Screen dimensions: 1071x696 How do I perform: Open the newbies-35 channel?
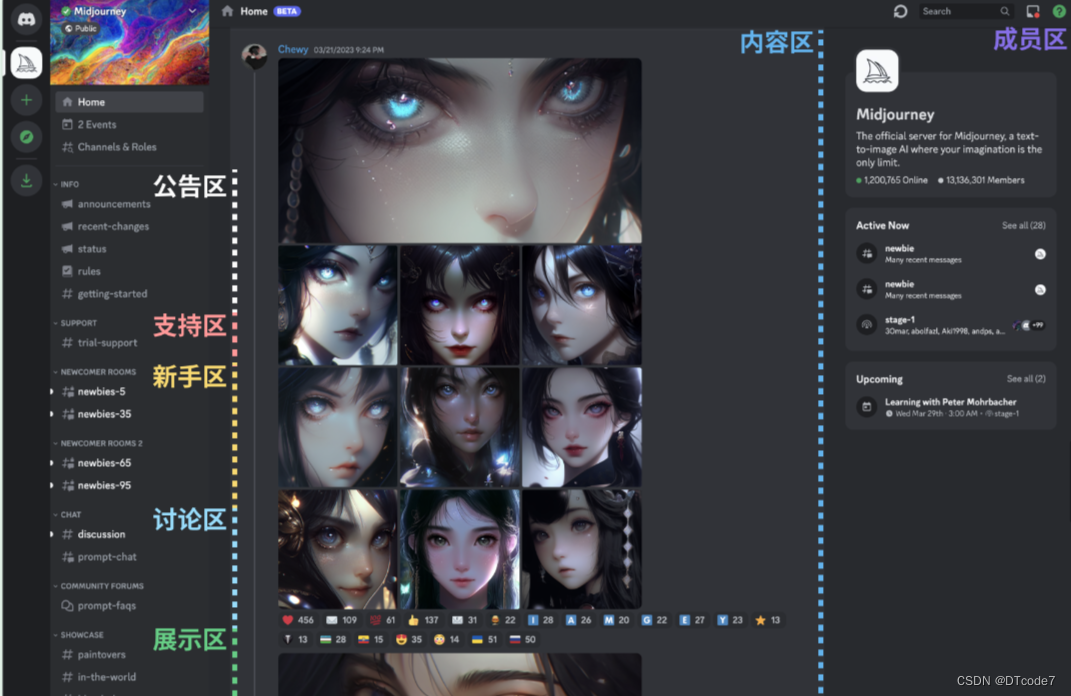[x=96, y=414]
